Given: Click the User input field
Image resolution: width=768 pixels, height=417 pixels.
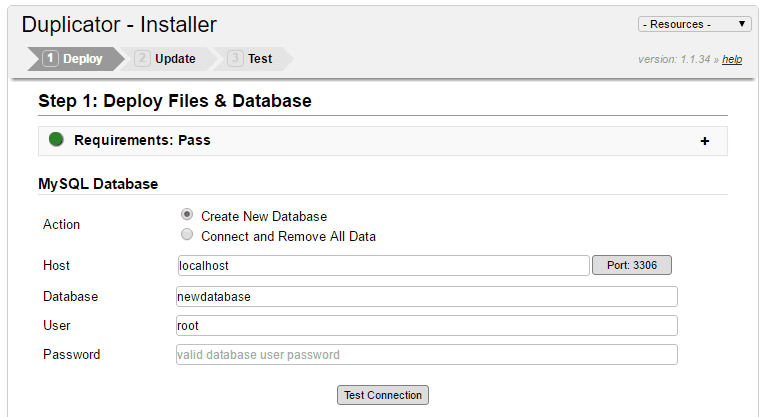Looking at the screenshot, I should (427, 325).
